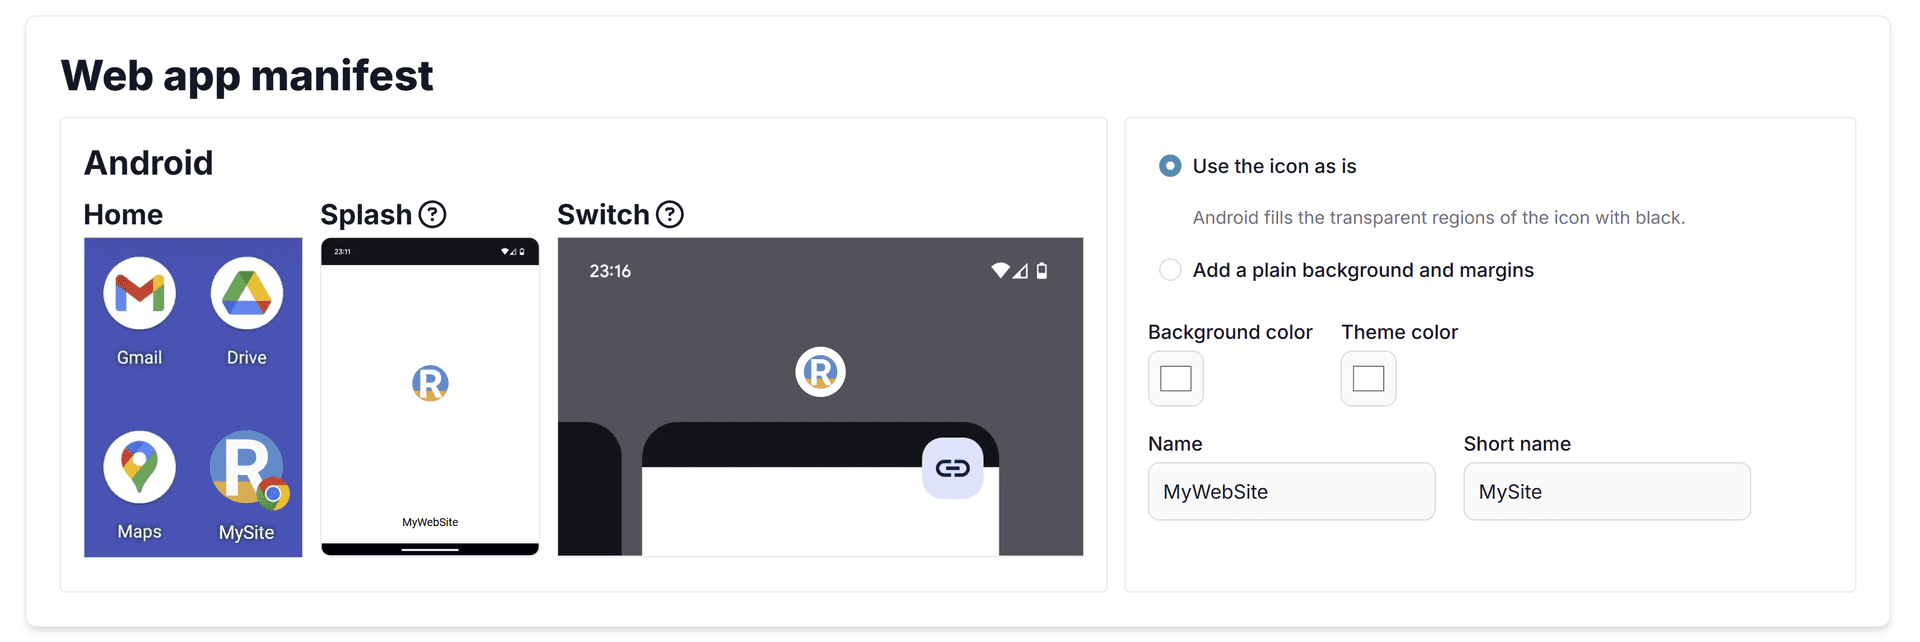Select 'Use the icon as is' option

1170,166
